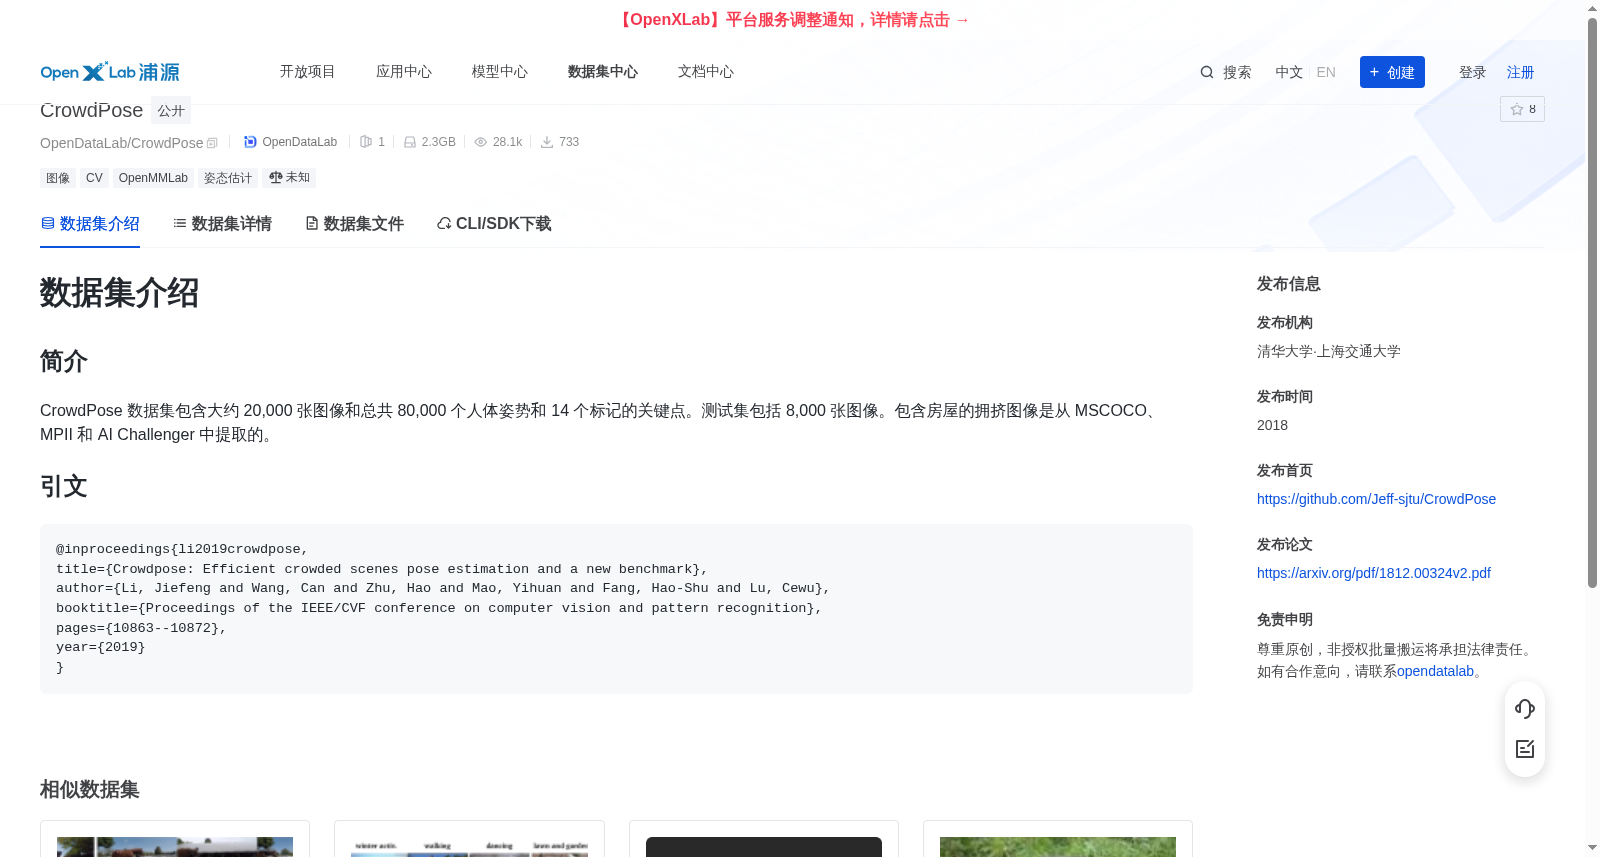Click the OpenDataLab organization logo
The image size is (1600, 857).
point(250,142)
